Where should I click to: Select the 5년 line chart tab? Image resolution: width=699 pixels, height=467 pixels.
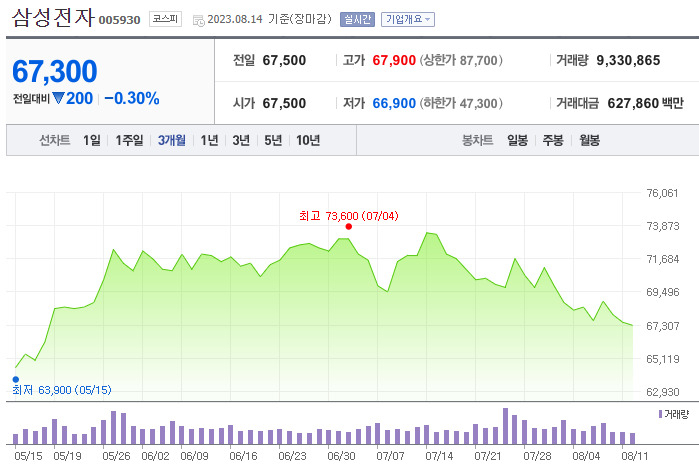(273, 140)
